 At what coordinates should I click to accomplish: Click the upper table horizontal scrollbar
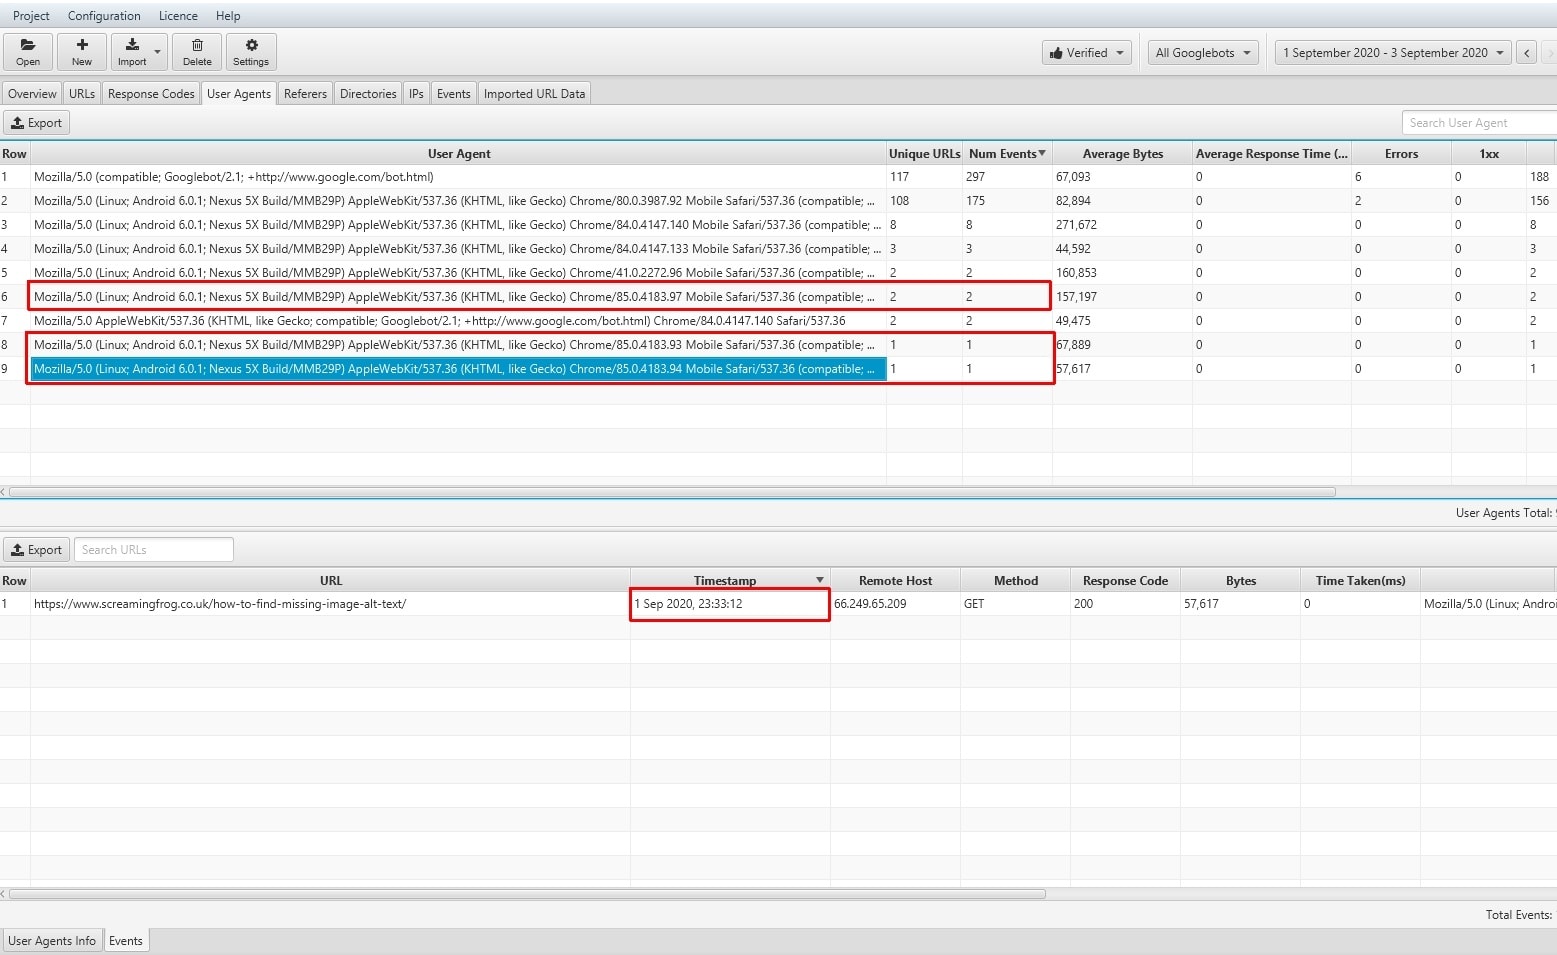(672, 492)
